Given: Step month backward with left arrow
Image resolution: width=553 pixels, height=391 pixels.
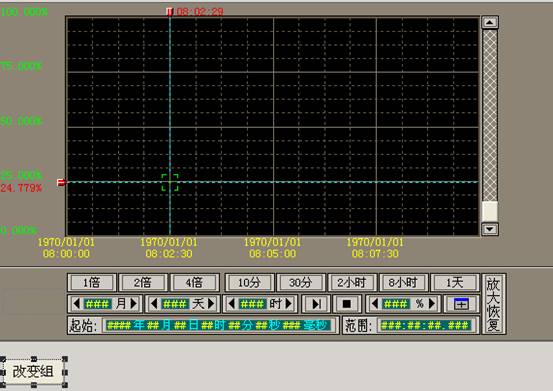Looking at the screenshot, I should click(x=76, y=304).
